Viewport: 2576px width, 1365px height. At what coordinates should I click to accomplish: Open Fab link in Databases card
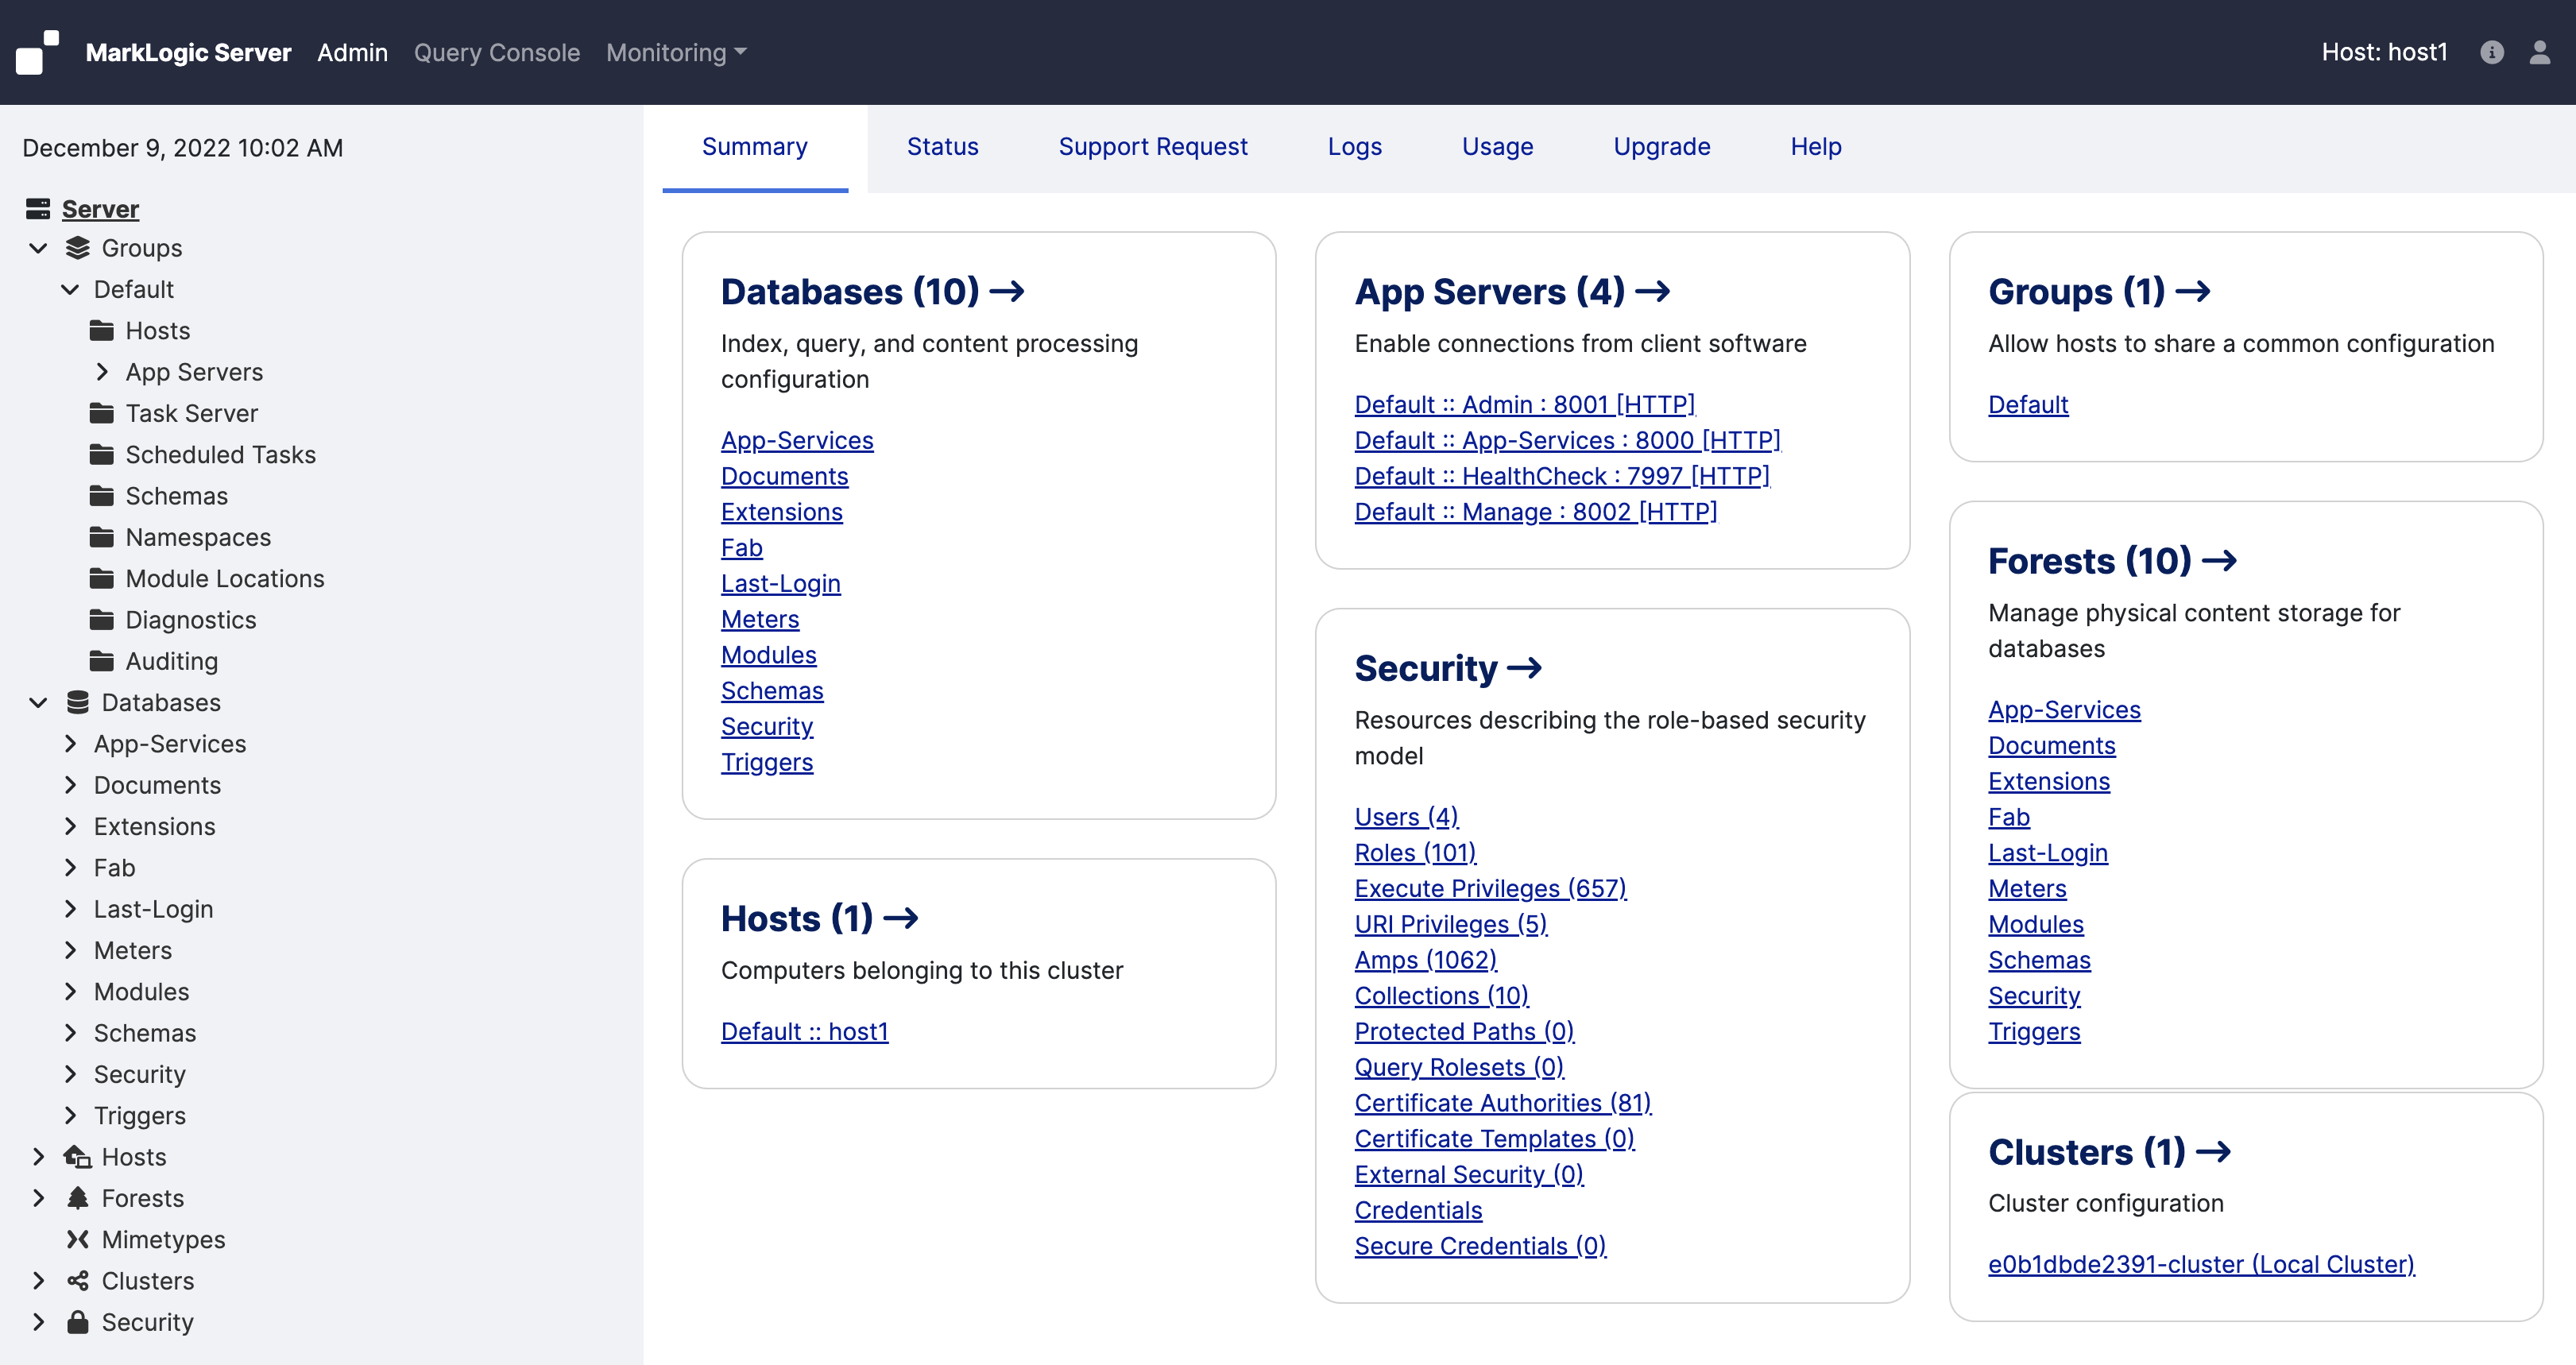tap(742, 547)
